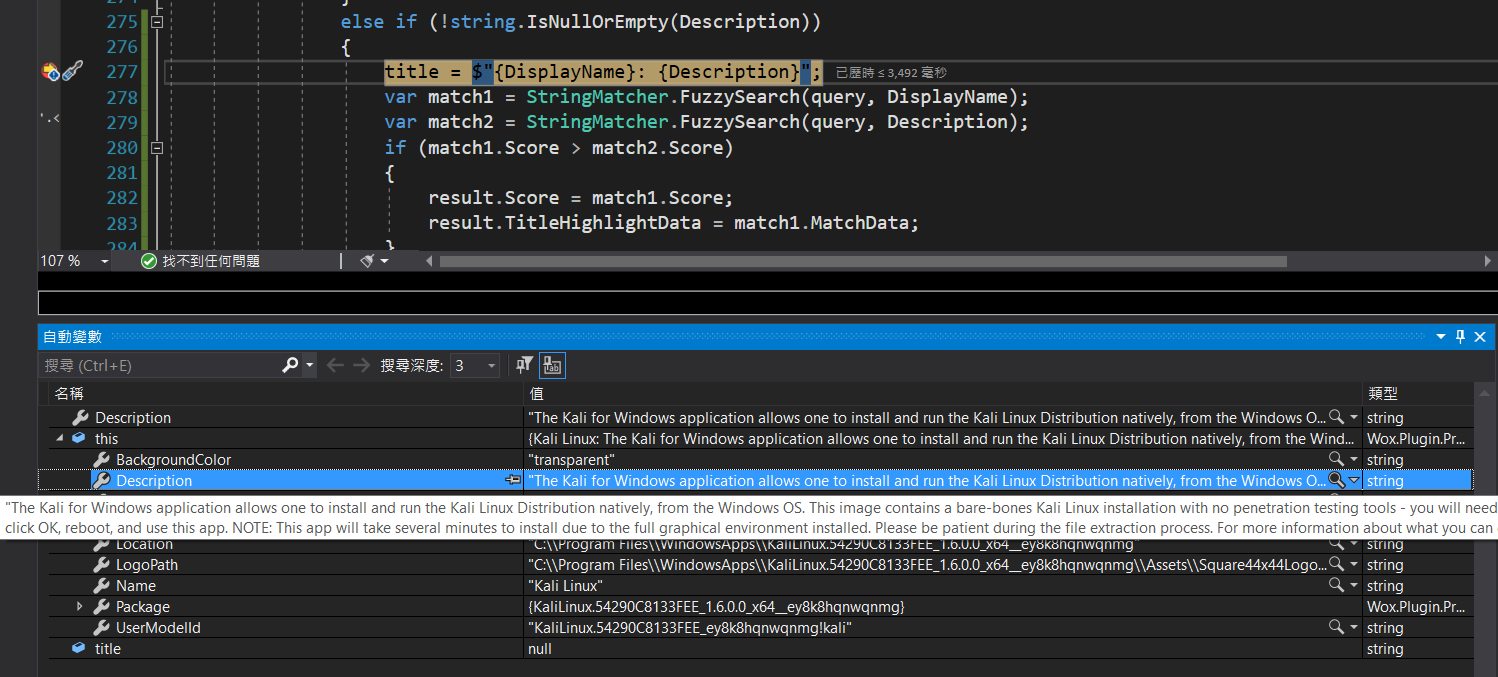Click the 找不到任何問題 status text
This screenshot has width=1498, height=677.
click(211, 261)
